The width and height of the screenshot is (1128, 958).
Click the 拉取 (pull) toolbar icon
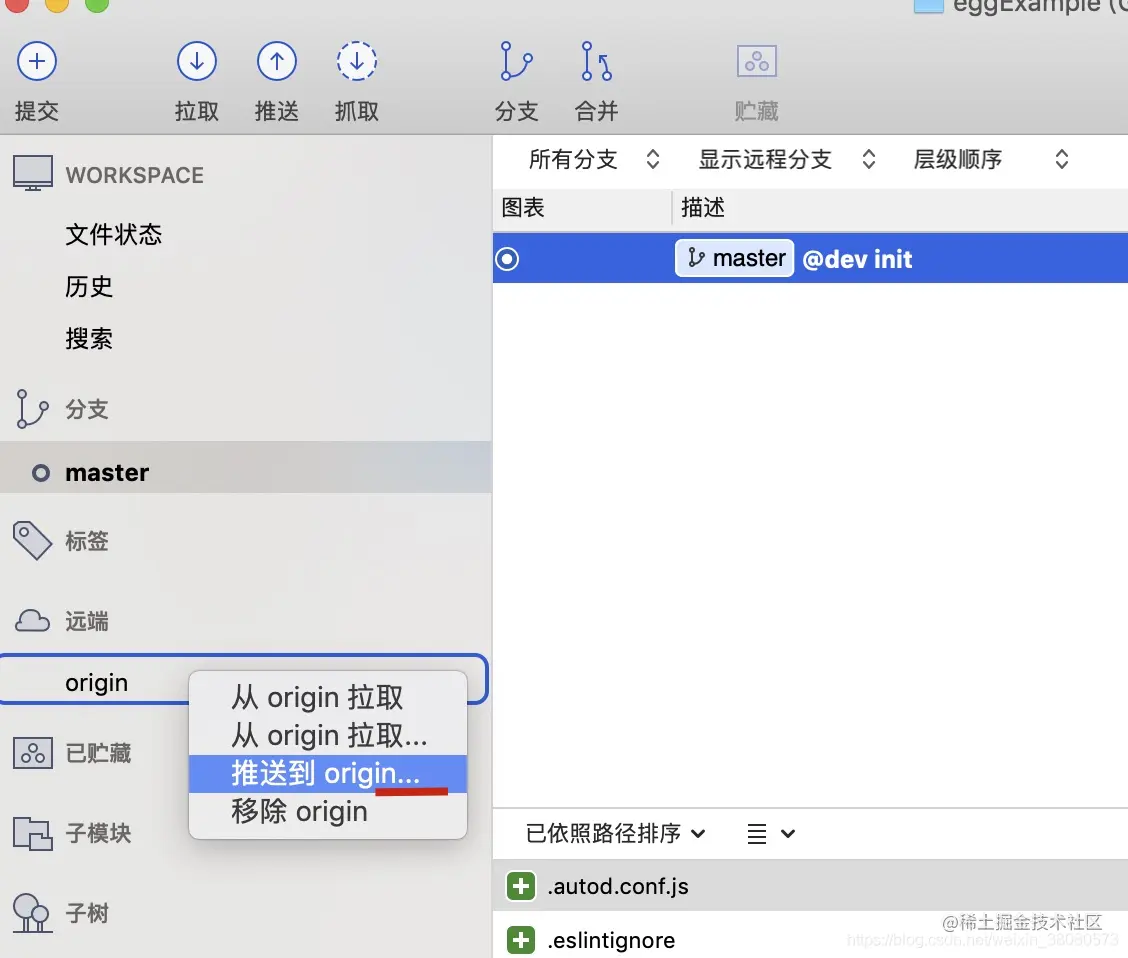pos(197,61)
